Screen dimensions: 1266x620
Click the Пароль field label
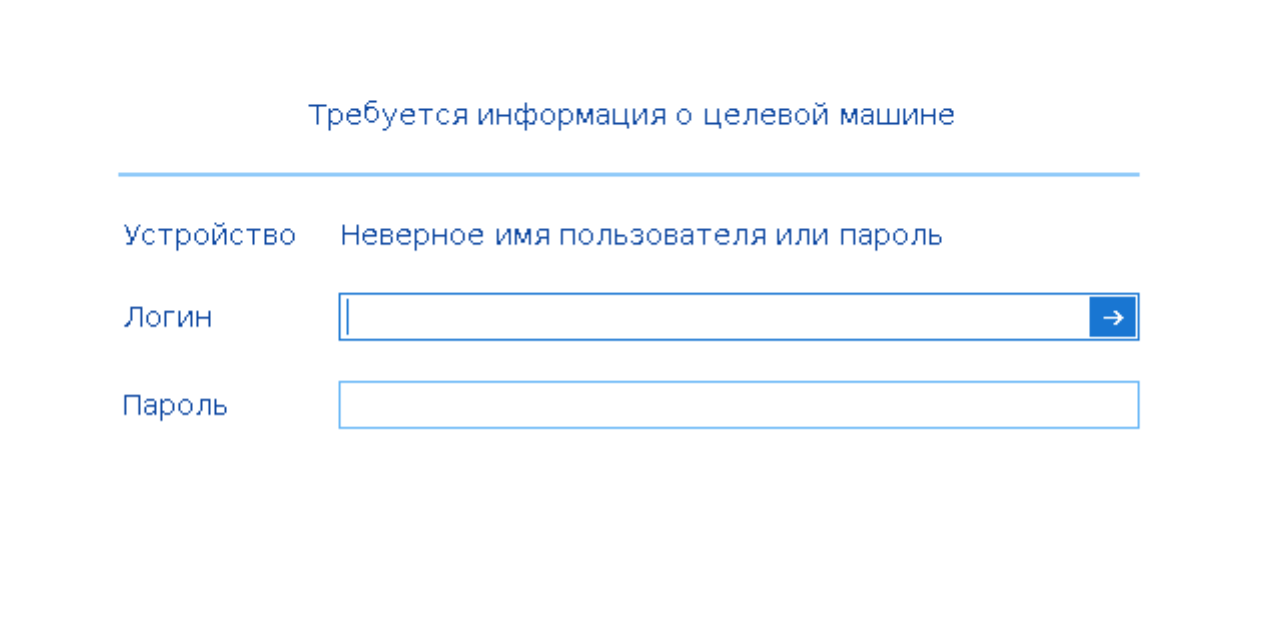[174, 405]
